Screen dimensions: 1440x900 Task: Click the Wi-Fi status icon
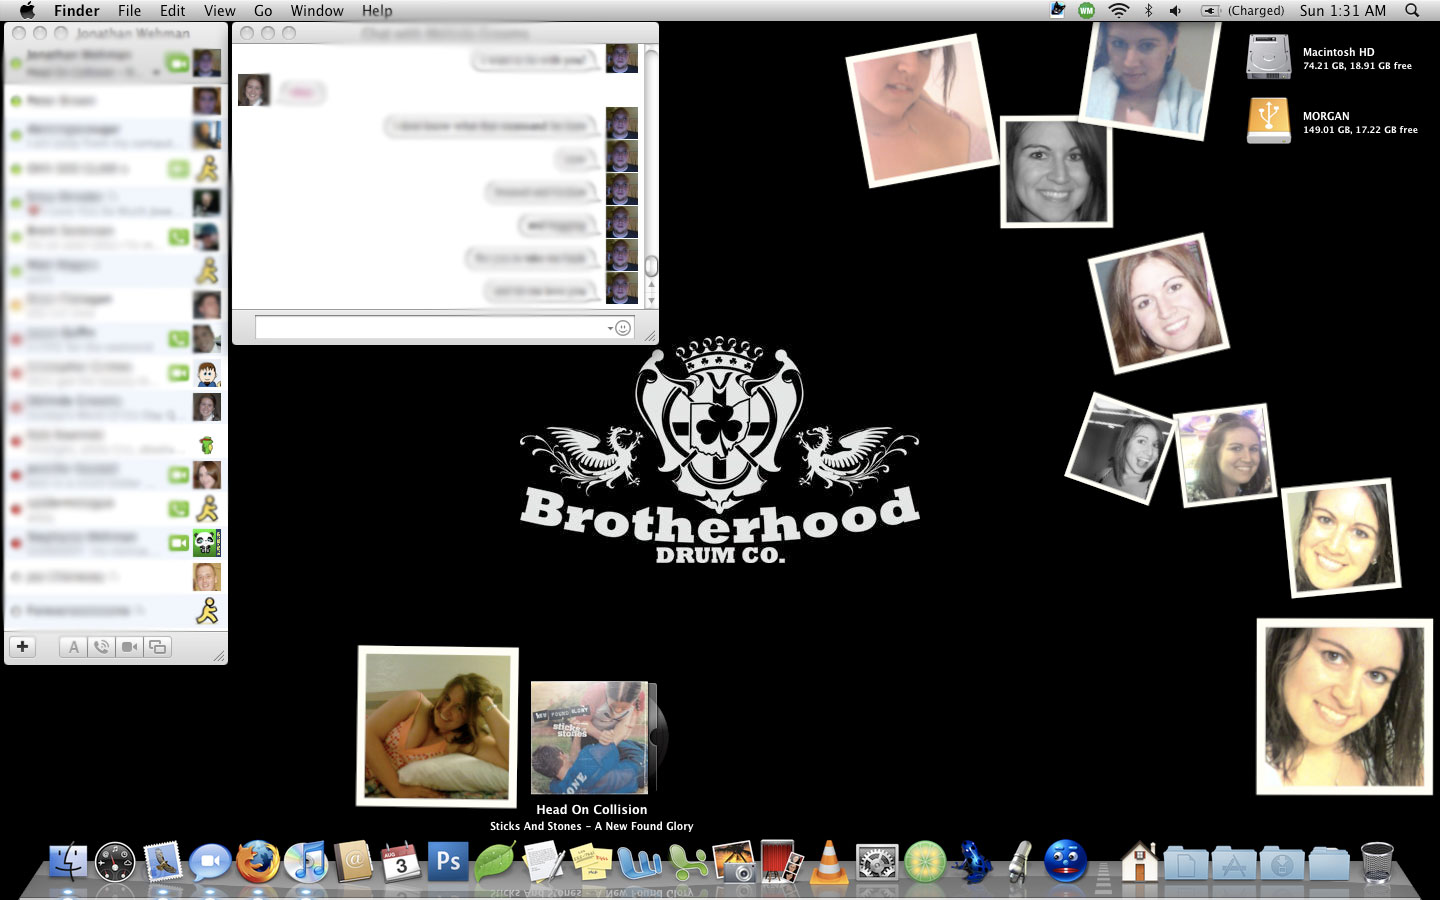[x=1119, y=10]
